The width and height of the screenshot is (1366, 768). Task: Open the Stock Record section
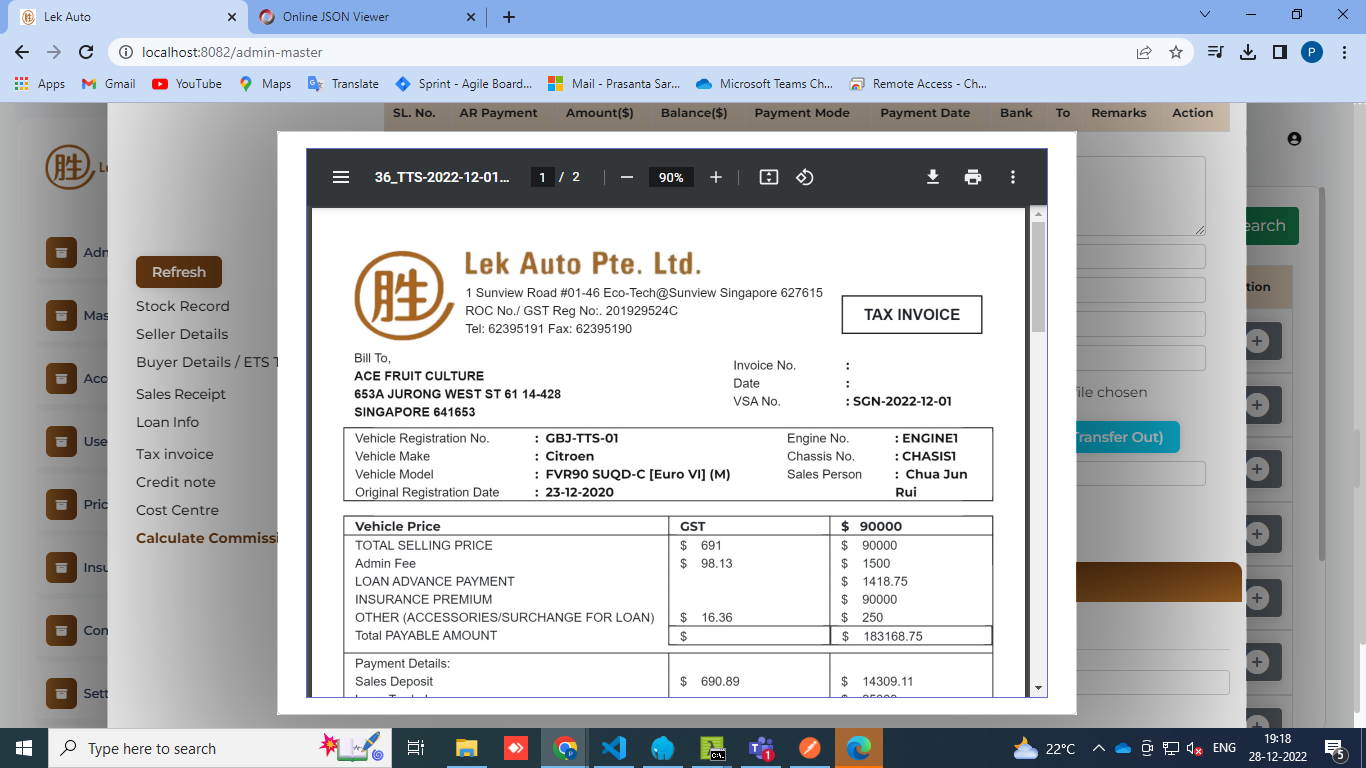pyautogui.click(x=183, y=306)
